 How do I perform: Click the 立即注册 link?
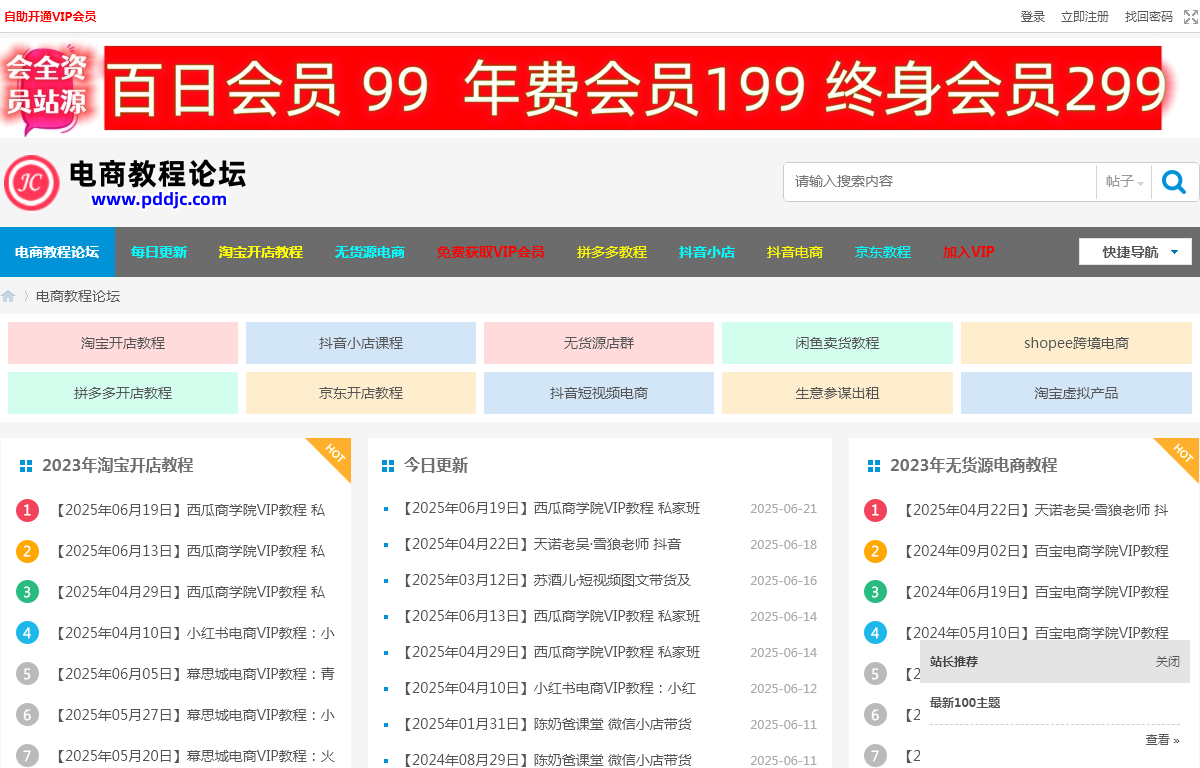click(x=1085, y=17)
